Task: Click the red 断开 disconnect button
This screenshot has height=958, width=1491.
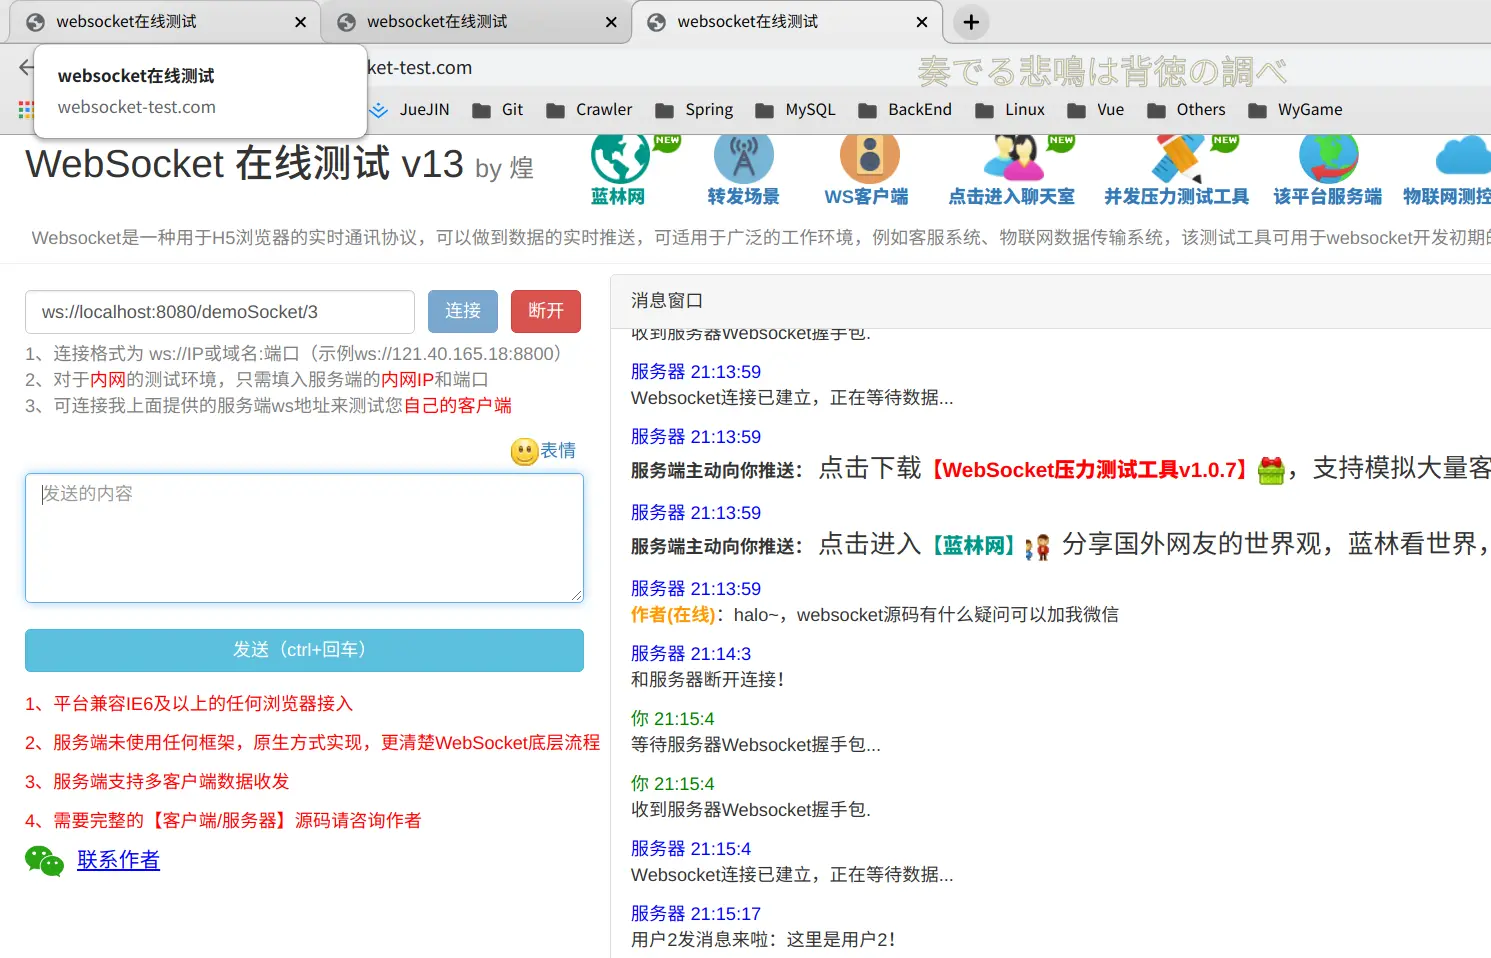Action: pyautogui.click(x=546, y=311)
